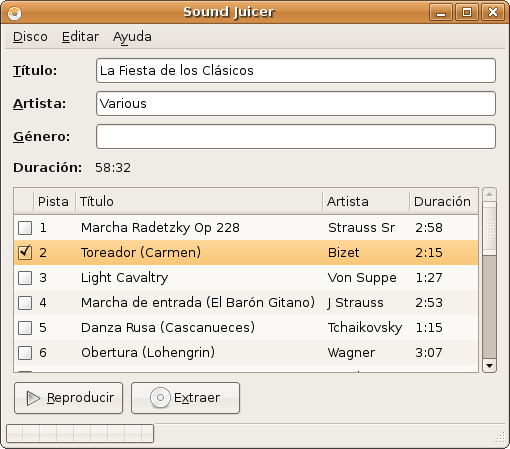Click the track list scrollbar thumb
Viewport: 510px width, 449px height.
(x=489, y=228)
